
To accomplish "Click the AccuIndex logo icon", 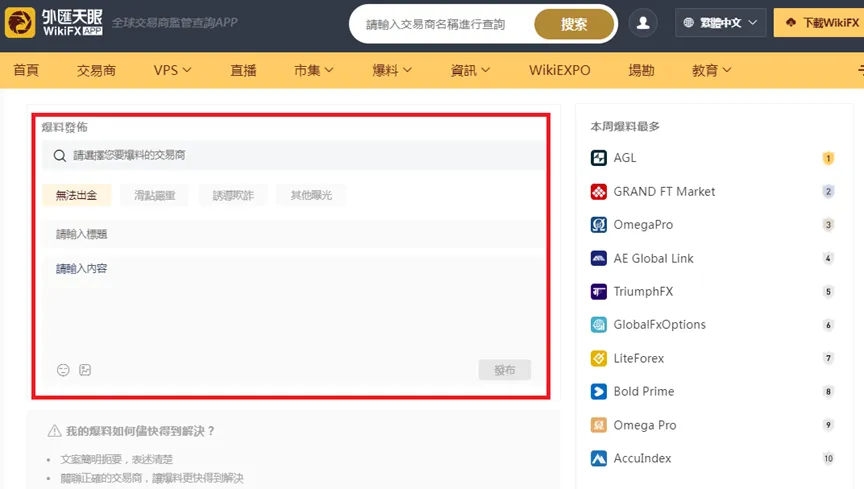I will pos(598,458).
